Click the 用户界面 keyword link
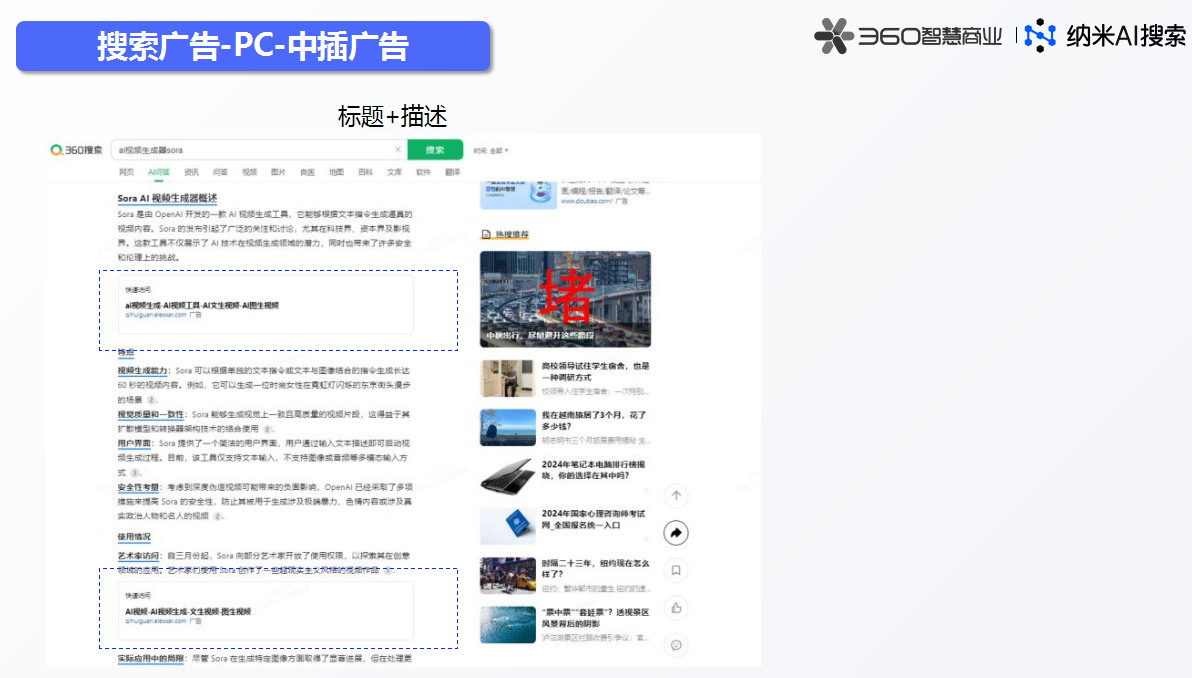1192x678 pixels. pos(134,443)
